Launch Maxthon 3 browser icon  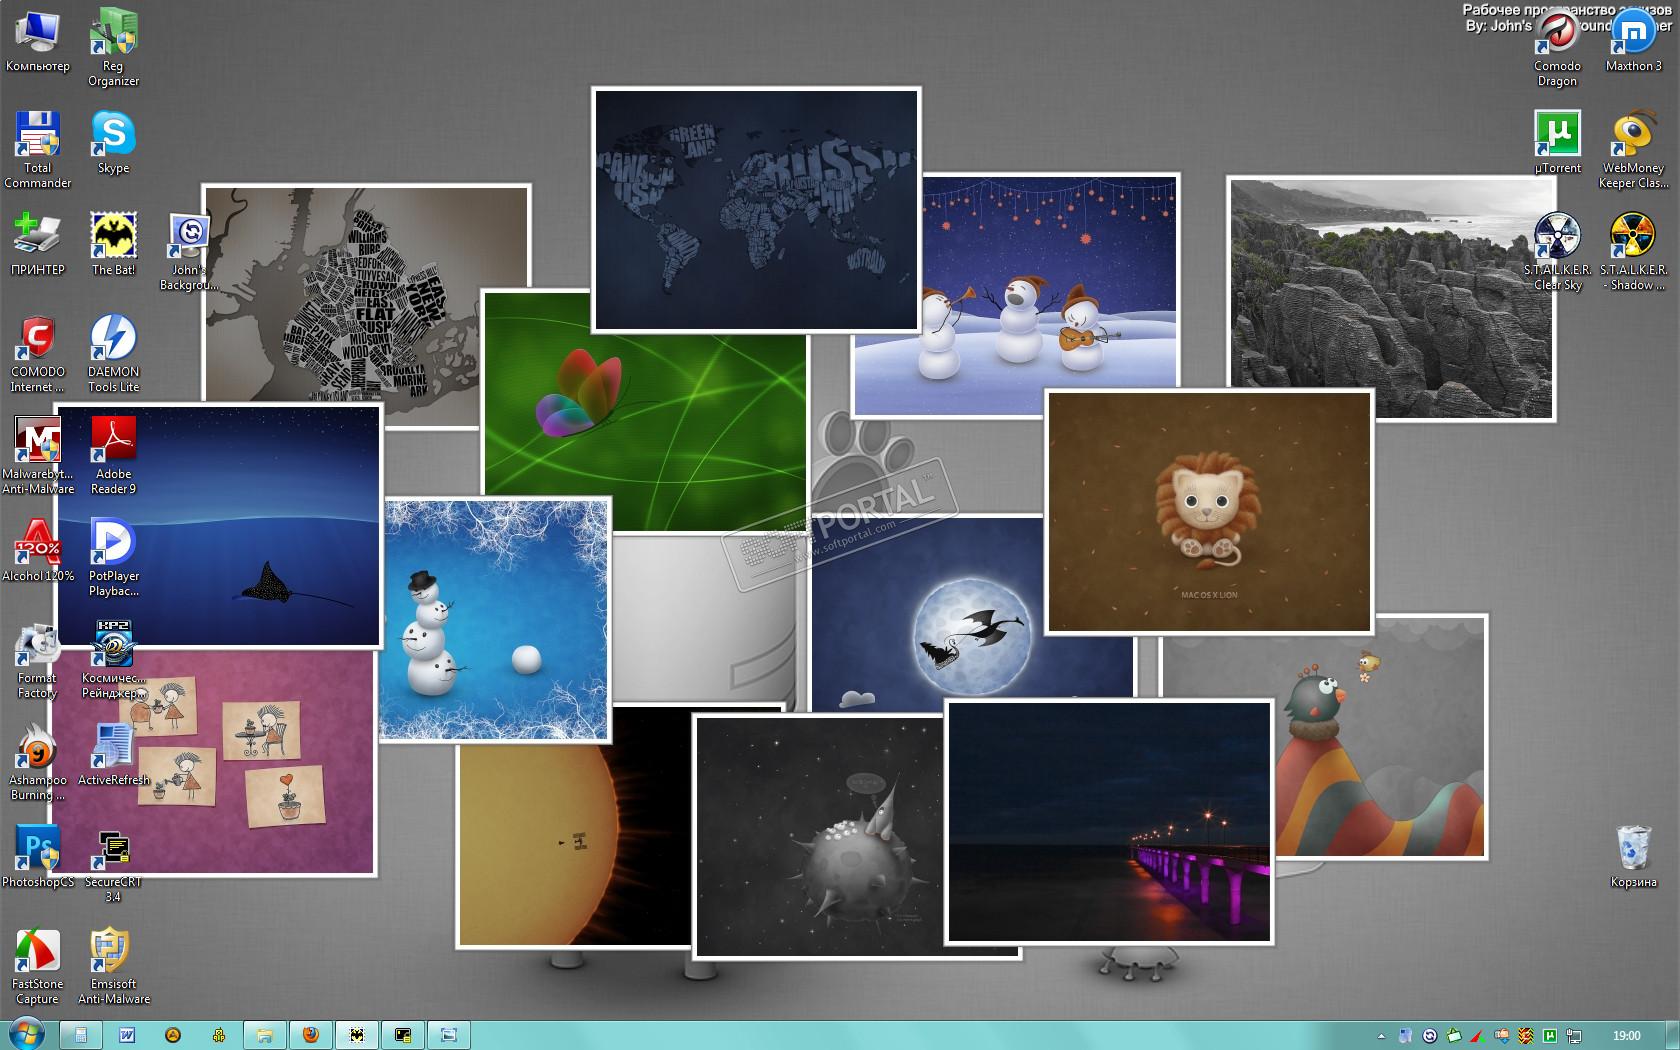tap(1633, 40)
